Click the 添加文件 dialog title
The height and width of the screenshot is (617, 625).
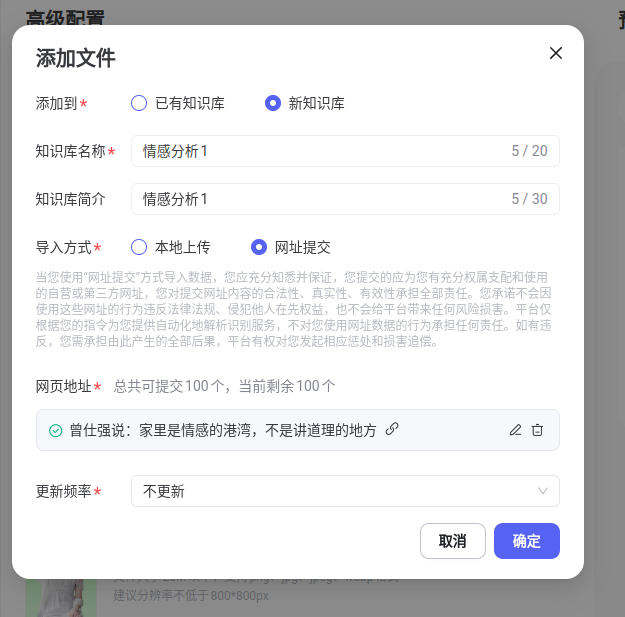[x=76, y=58]
